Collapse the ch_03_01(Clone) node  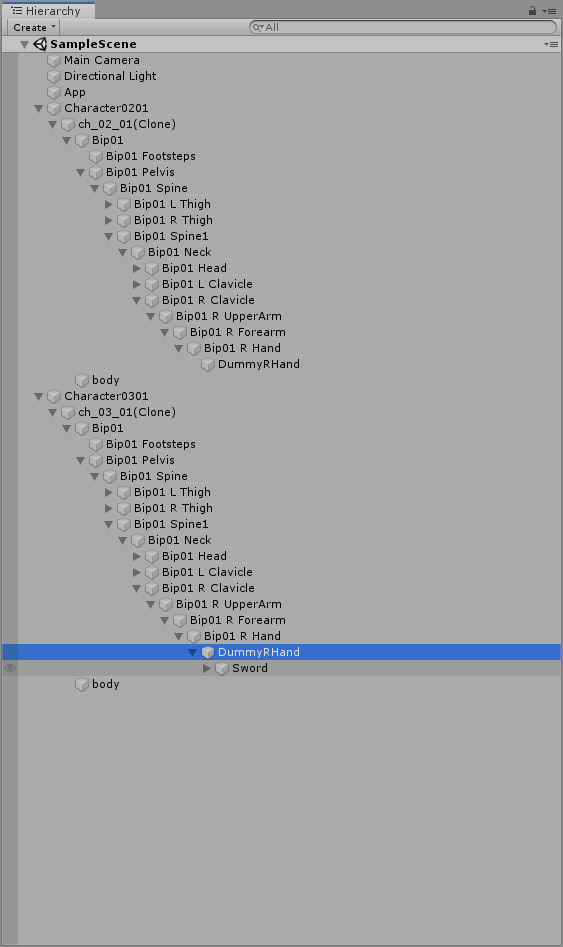(x=53, y=413)
